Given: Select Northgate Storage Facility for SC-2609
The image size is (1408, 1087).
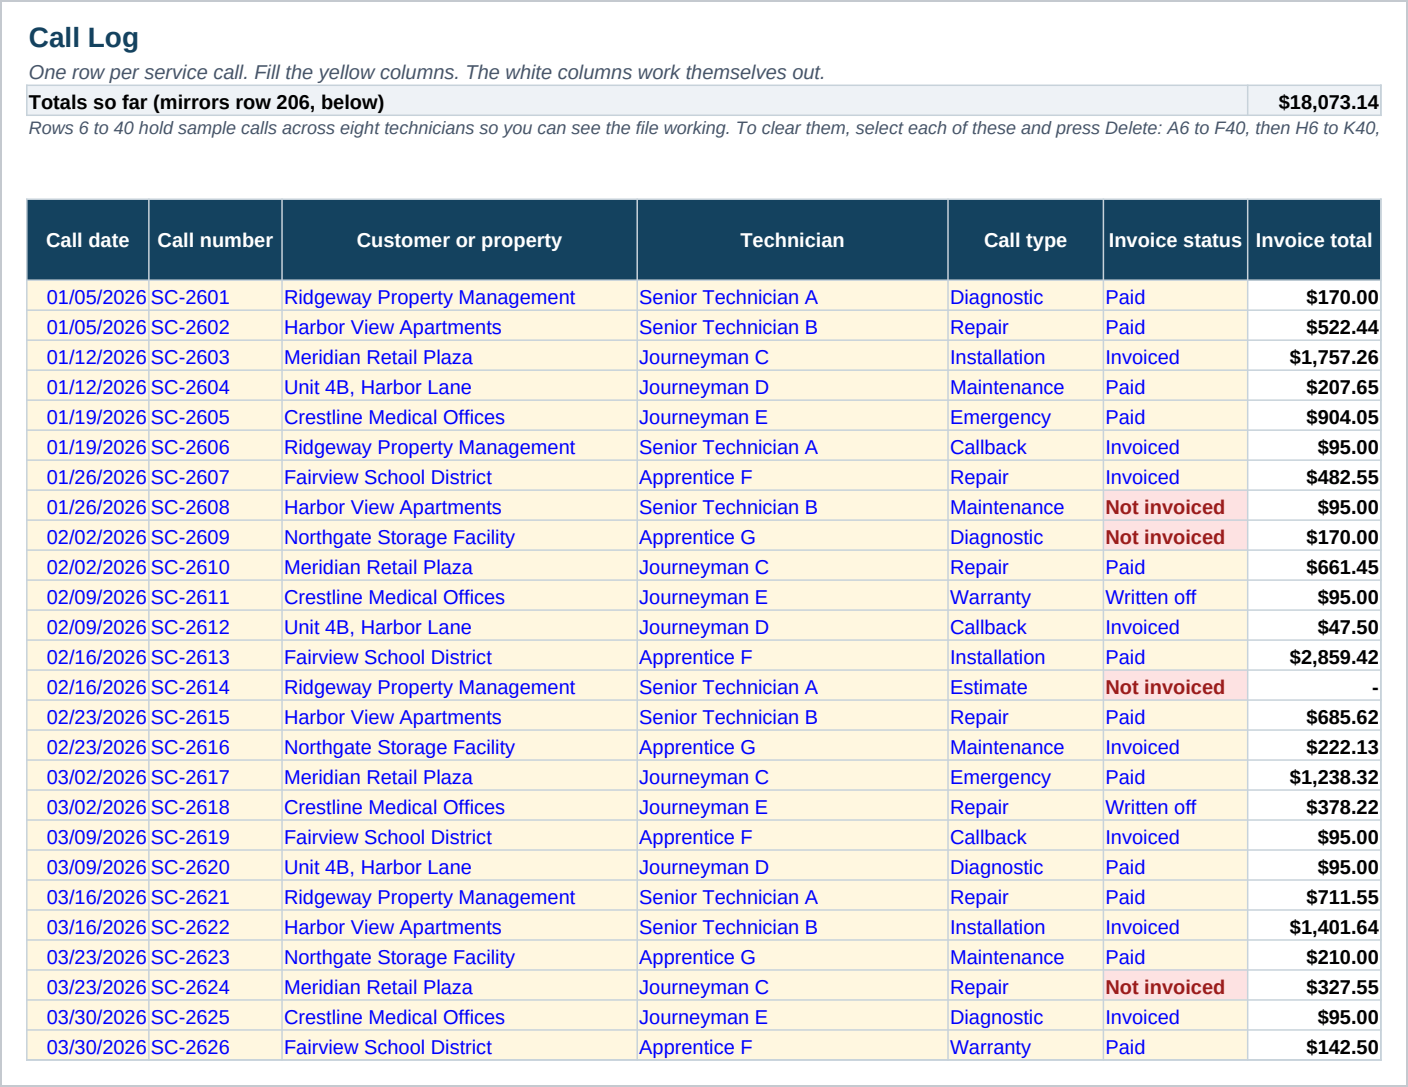Looking at the screenshot, I should 459,537.
